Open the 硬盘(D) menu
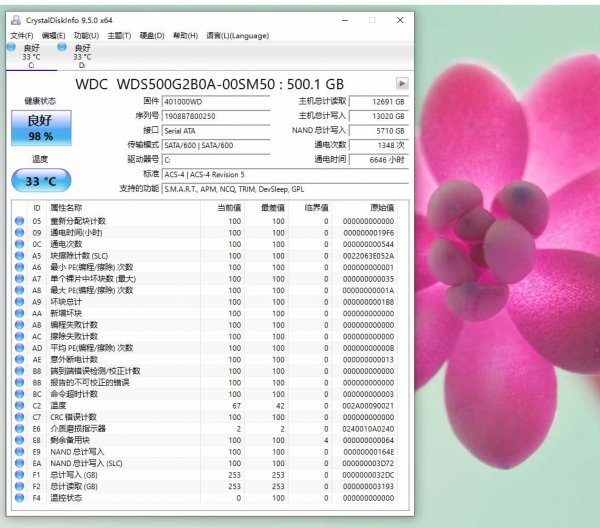Screen dimensions: 600x528 pos(152,36)
